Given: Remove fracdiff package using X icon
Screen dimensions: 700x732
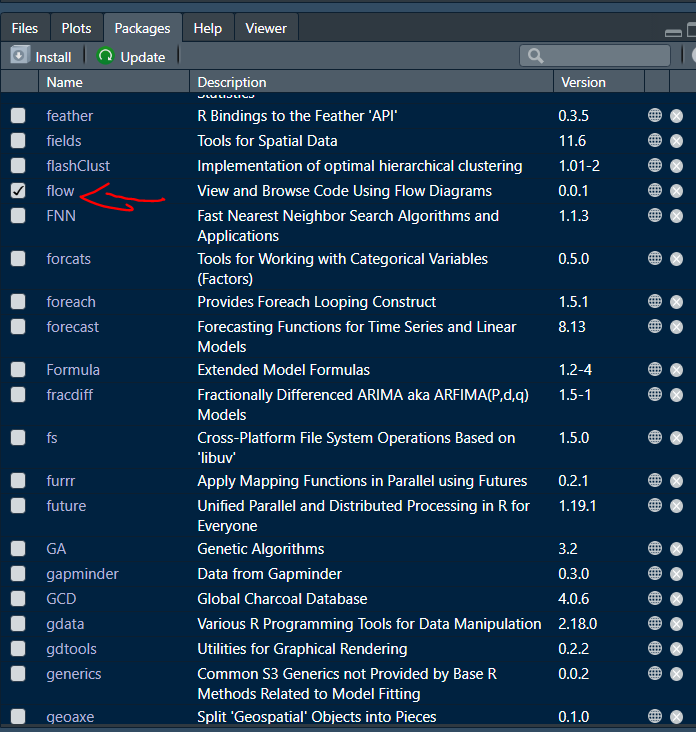Looking at the screenshot, I should click(676, 395).
